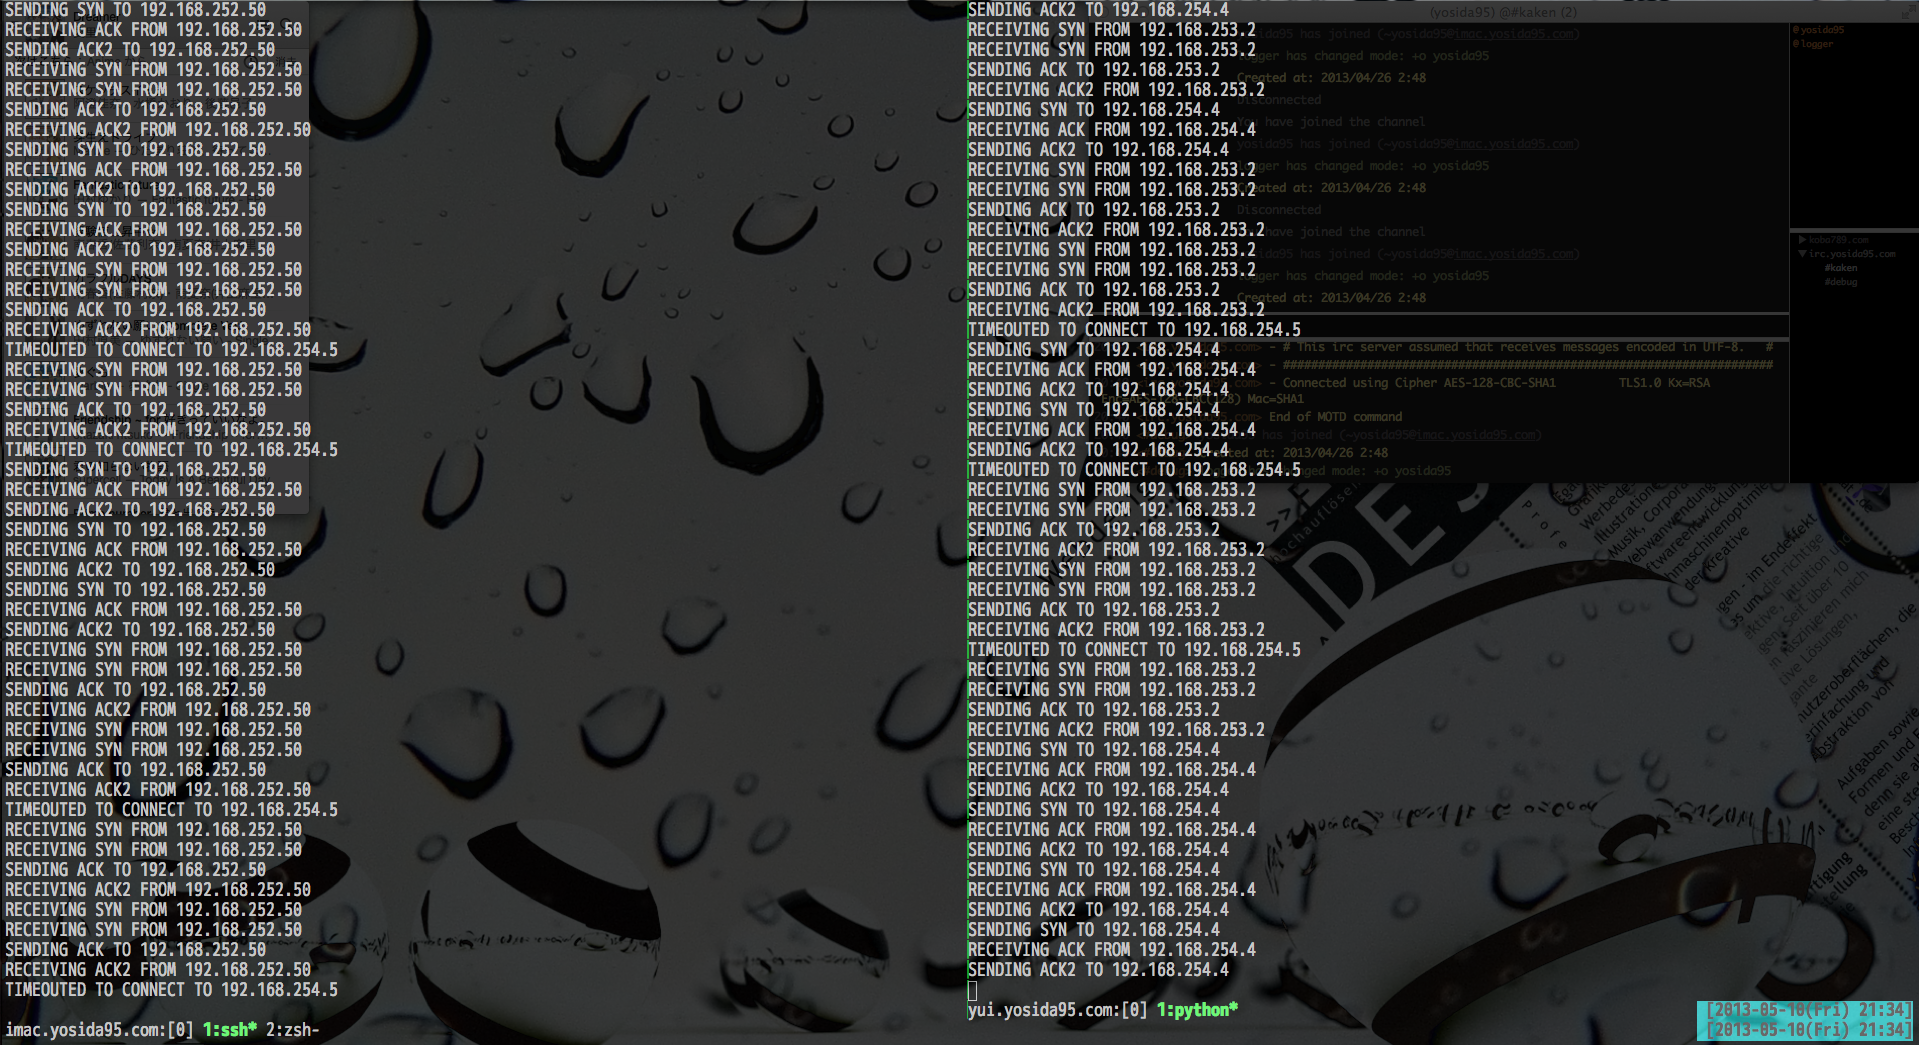The width and height of the screenshot is (1919, 1045).
Task: Click the IRC window title (yosida95) @#kaken
Action: point(1502,12)
